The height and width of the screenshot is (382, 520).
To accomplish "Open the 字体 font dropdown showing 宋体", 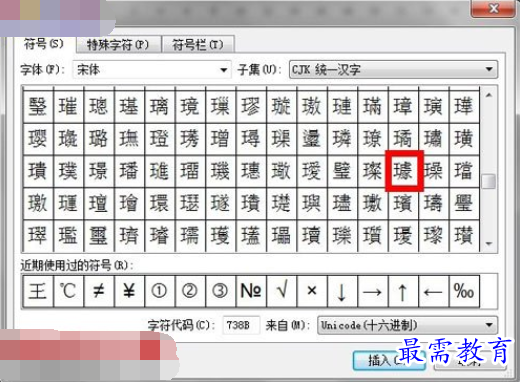I will point(152,70).
